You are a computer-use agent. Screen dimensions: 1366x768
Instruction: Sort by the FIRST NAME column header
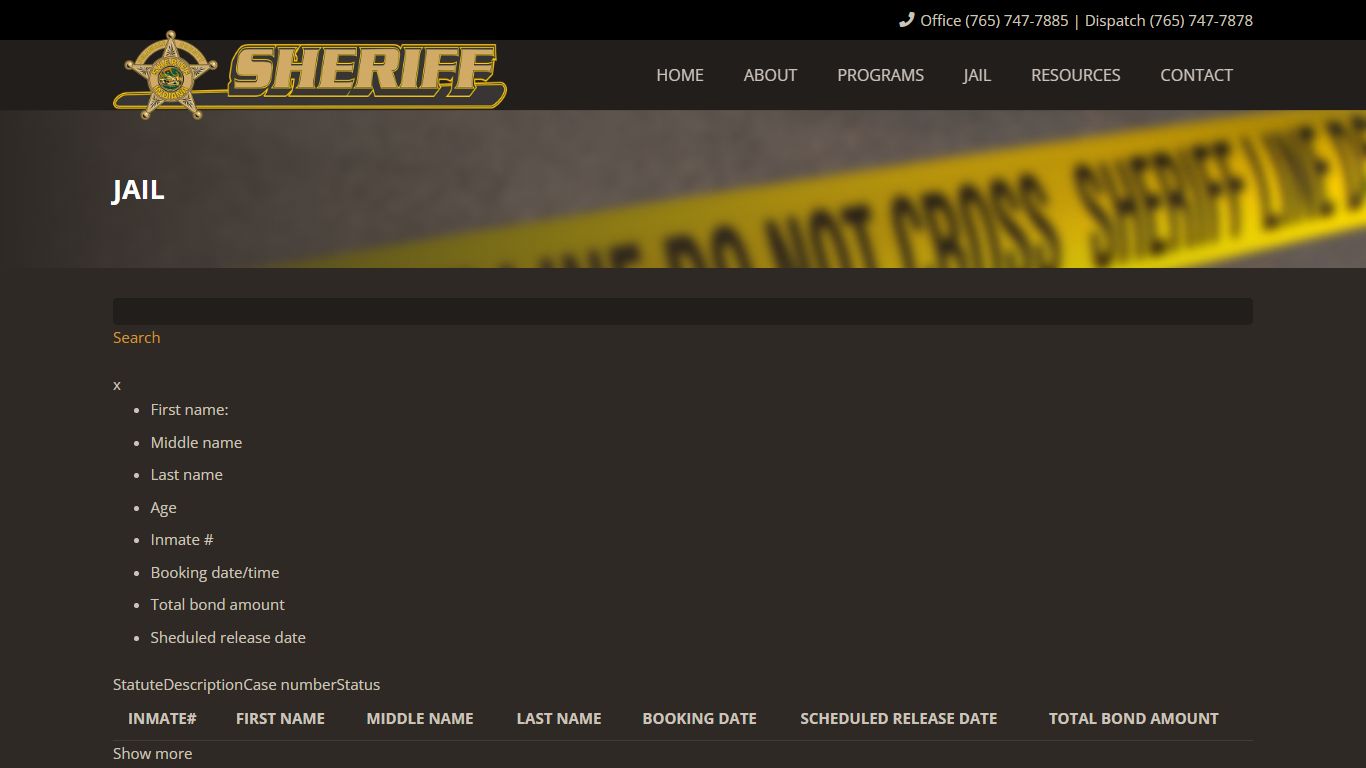(280, 718)
